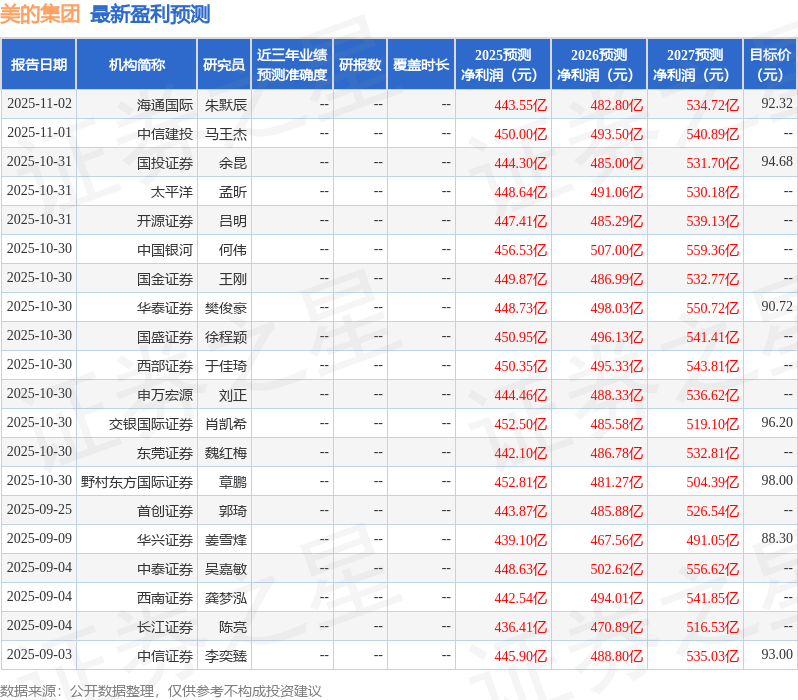Image resolution: width=798 pixels, height=700 pixels.
Task: Click analyst name 马王杰
Action: (x=226, y=134)
